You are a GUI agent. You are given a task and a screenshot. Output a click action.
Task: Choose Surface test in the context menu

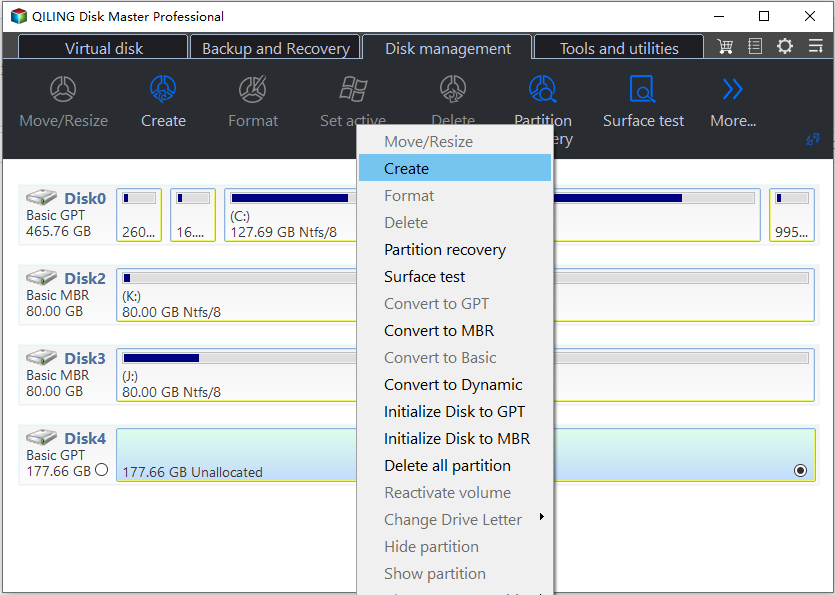pyautogui.click(x=455, y=276)
